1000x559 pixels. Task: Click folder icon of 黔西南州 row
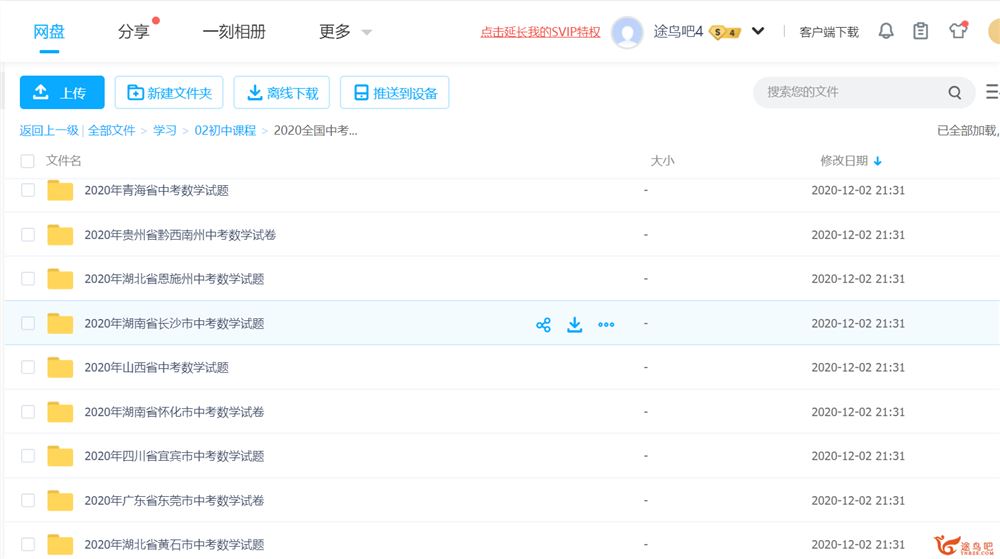pos(60,235)
